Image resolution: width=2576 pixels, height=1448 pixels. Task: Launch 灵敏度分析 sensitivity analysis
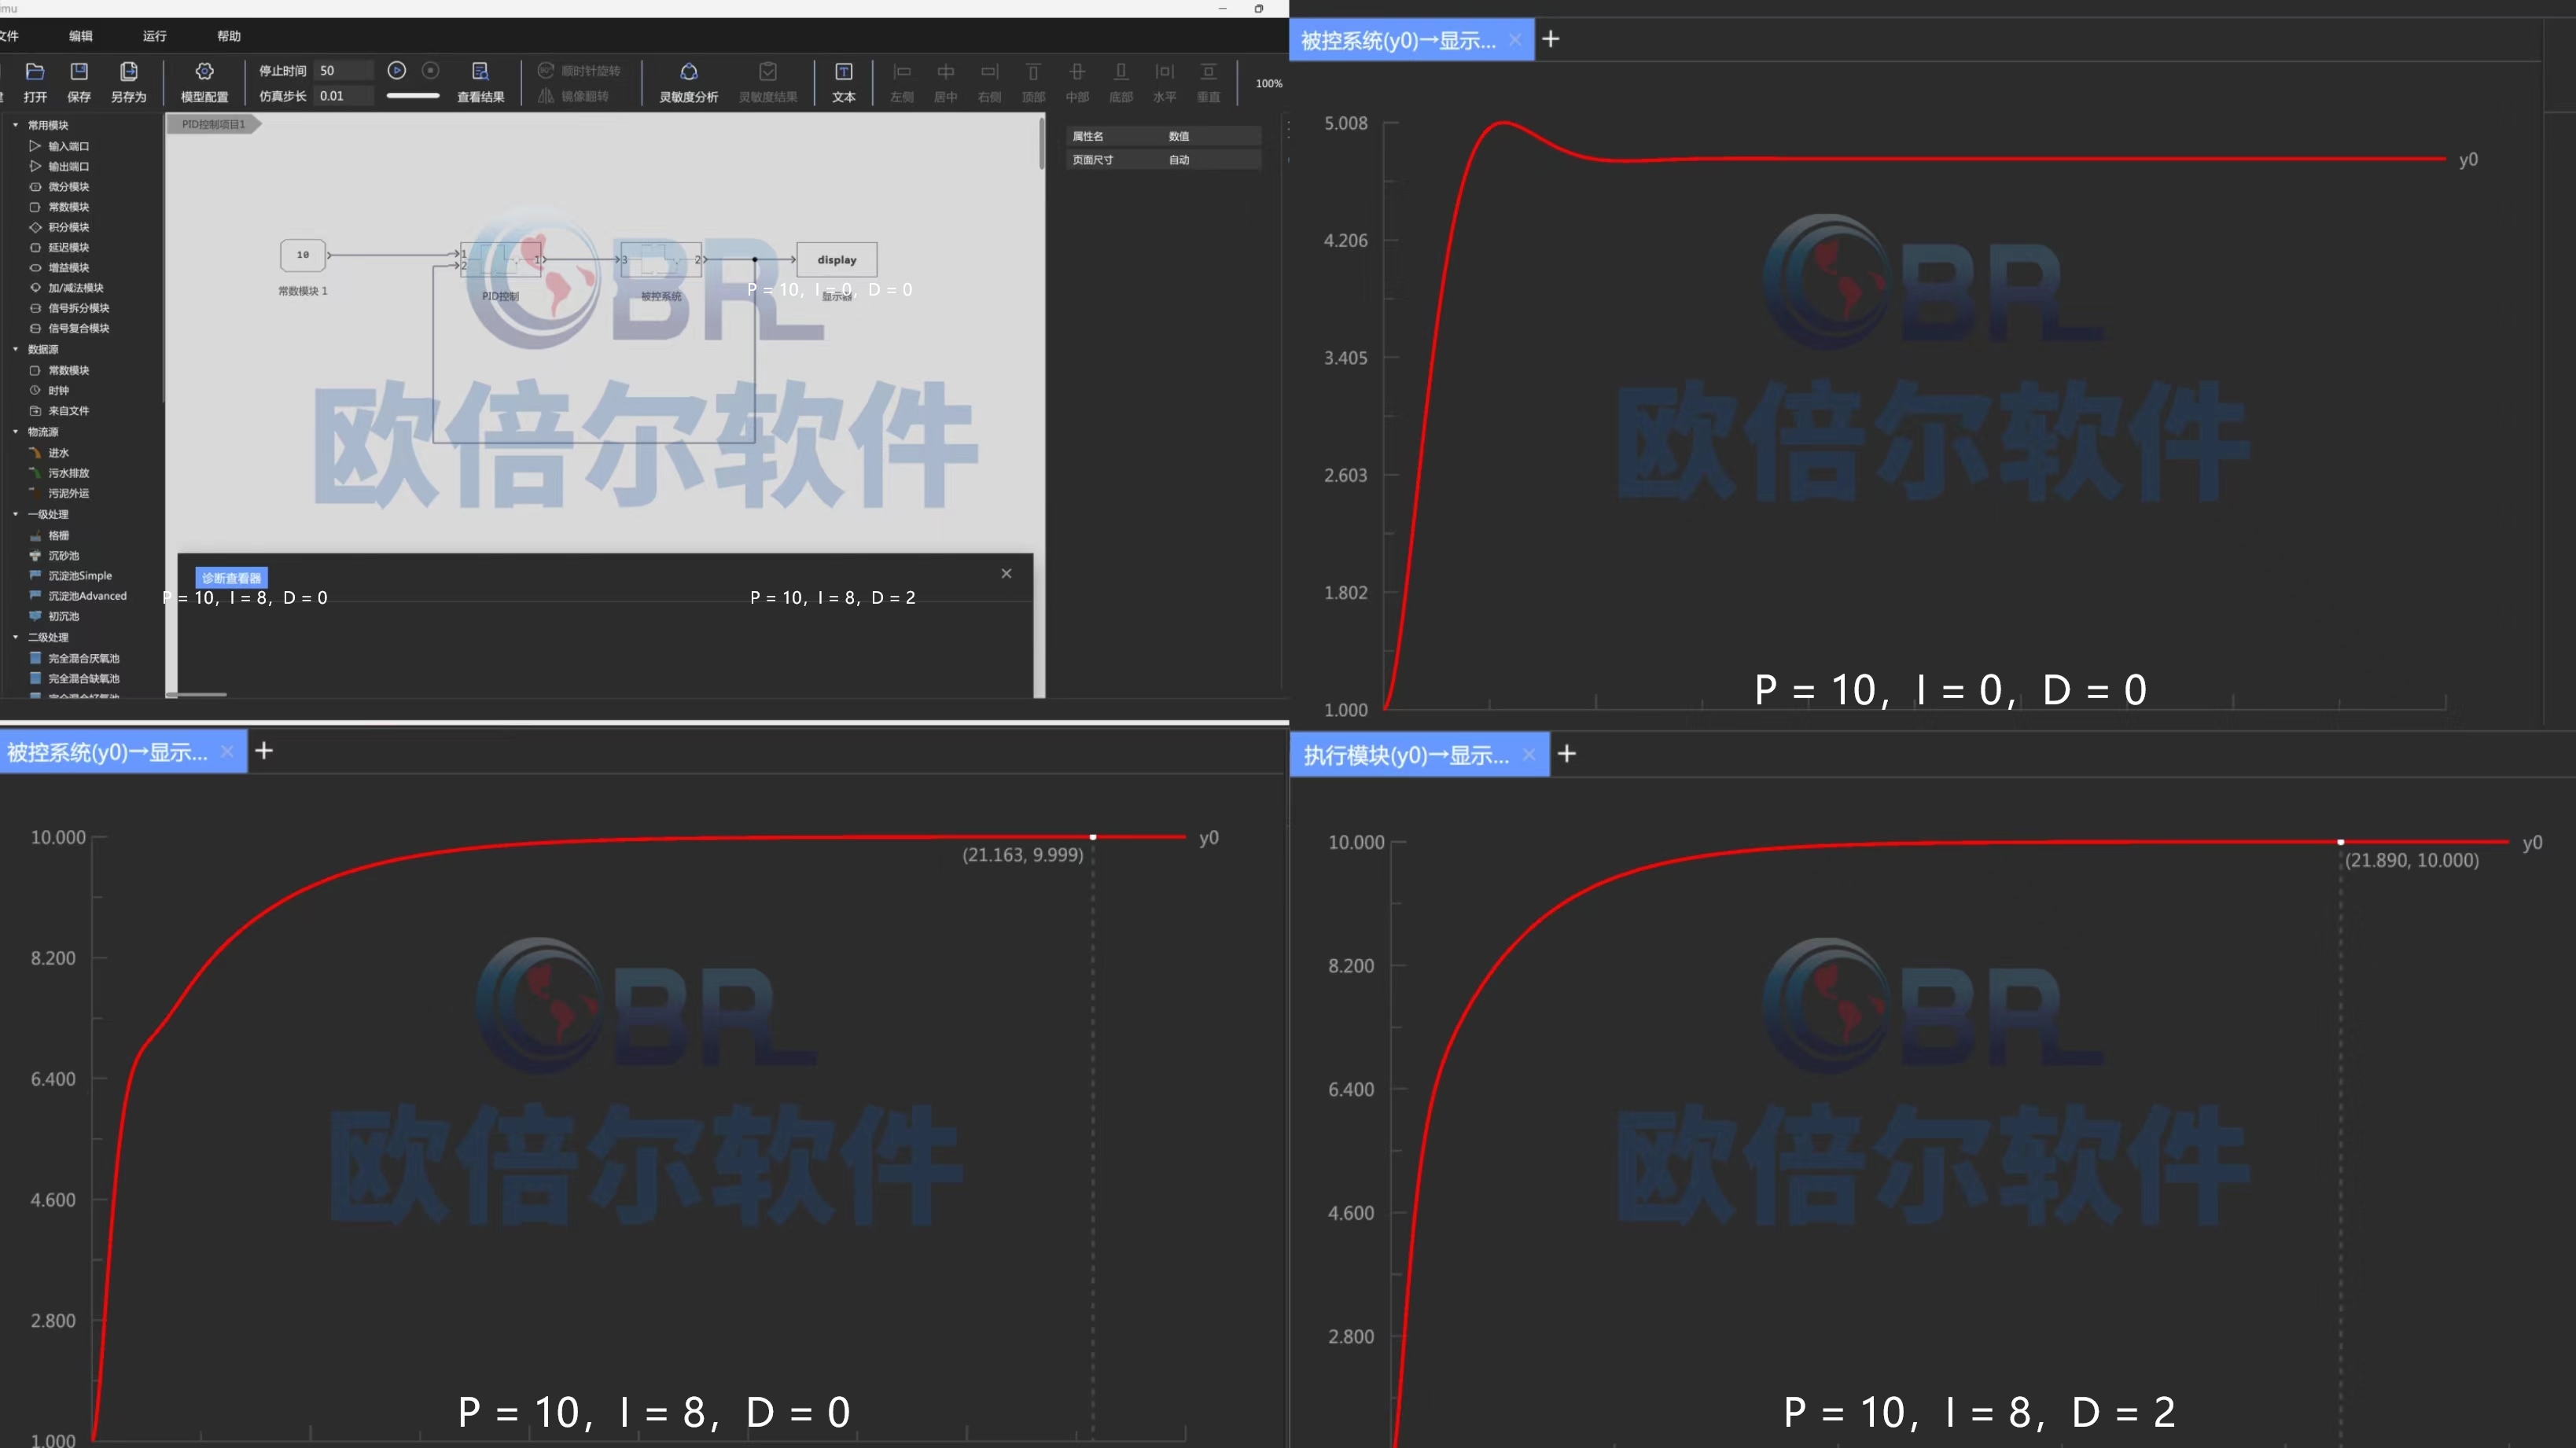[x=688, y=82]
